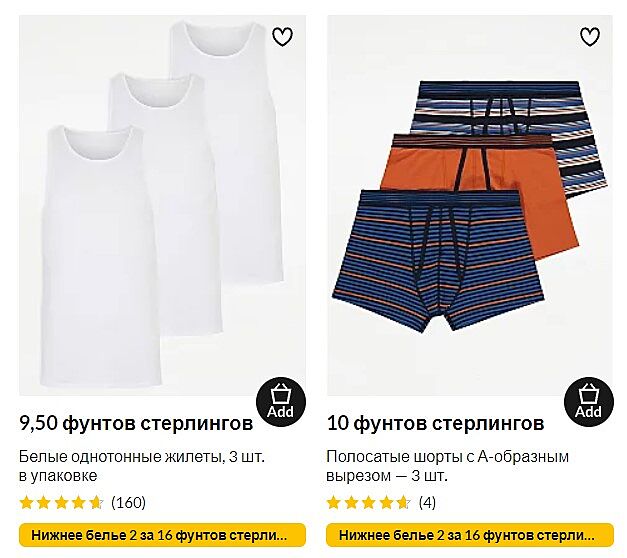Click the star rating under the striped shorts
The image size is (627, 558).
(x=369, y=502)
